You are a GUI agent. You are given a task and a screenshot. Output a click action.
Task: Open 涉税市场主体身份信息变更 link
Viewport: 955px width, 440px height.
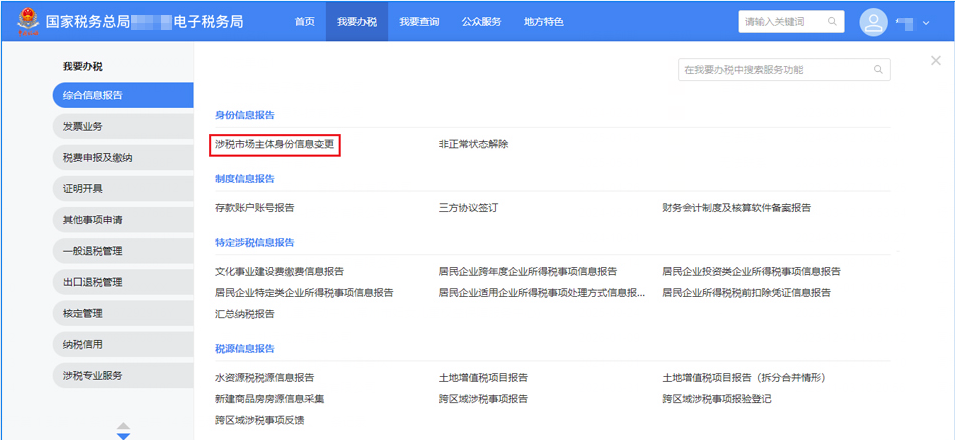tap(275, 144)
